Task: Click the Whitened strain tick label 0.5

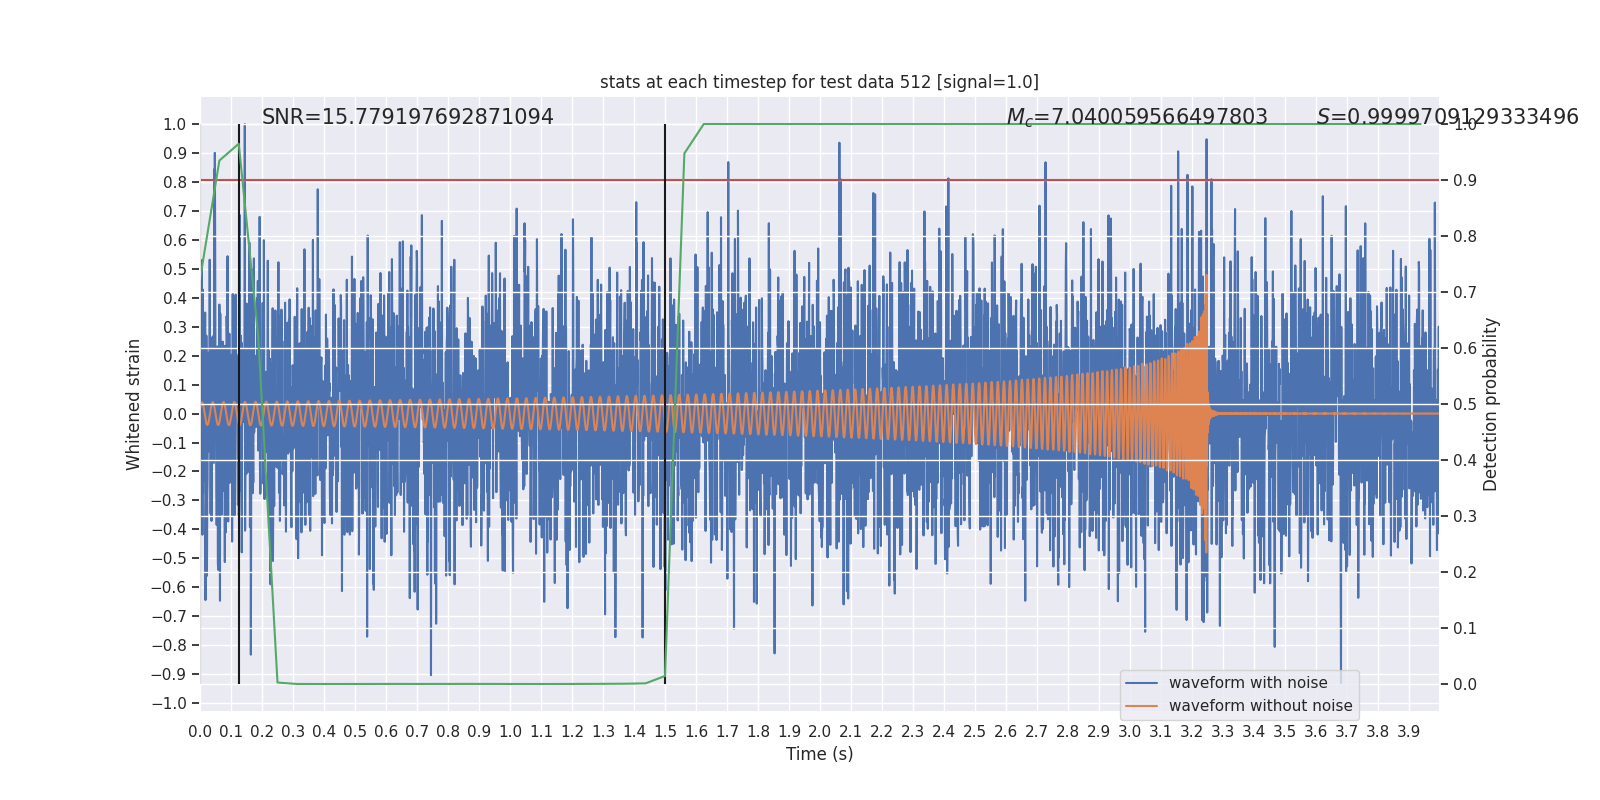Action: pyautogui.click(x=175, y=270)
